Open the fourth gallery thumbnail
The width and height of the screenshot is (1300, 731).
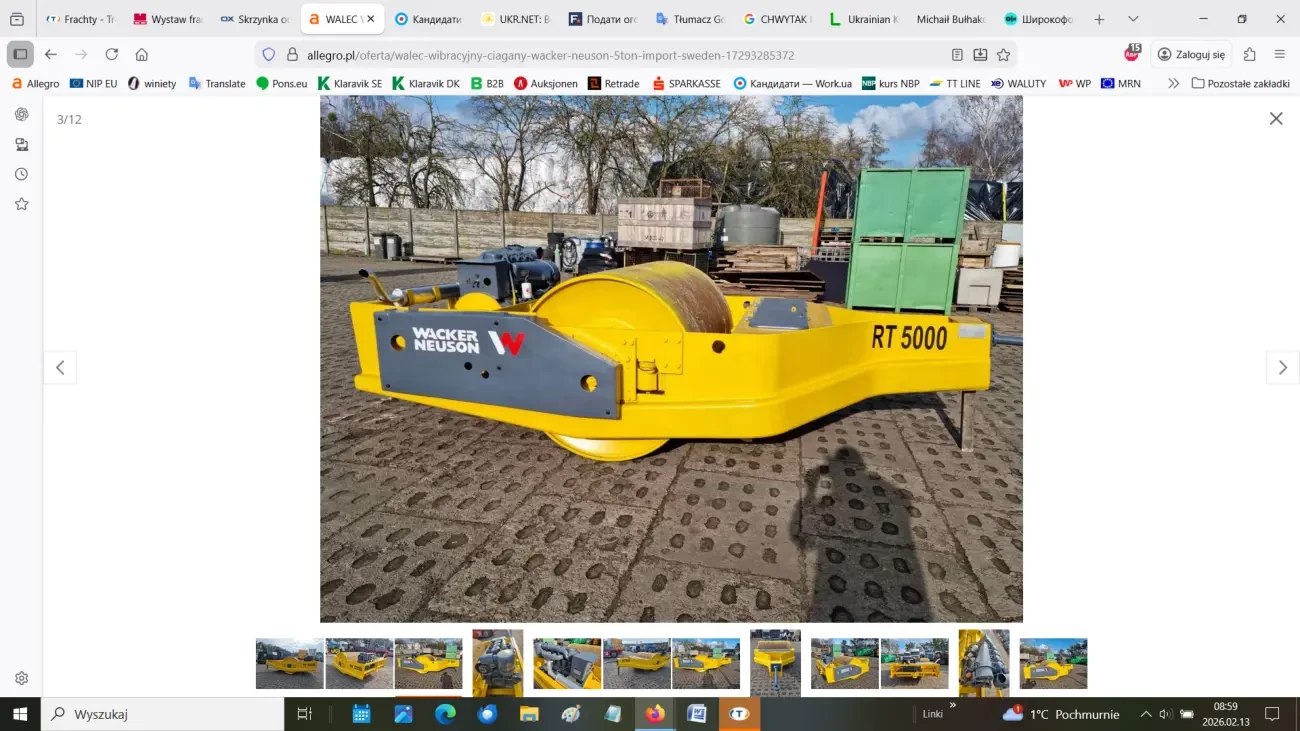[x=497, y=662]
